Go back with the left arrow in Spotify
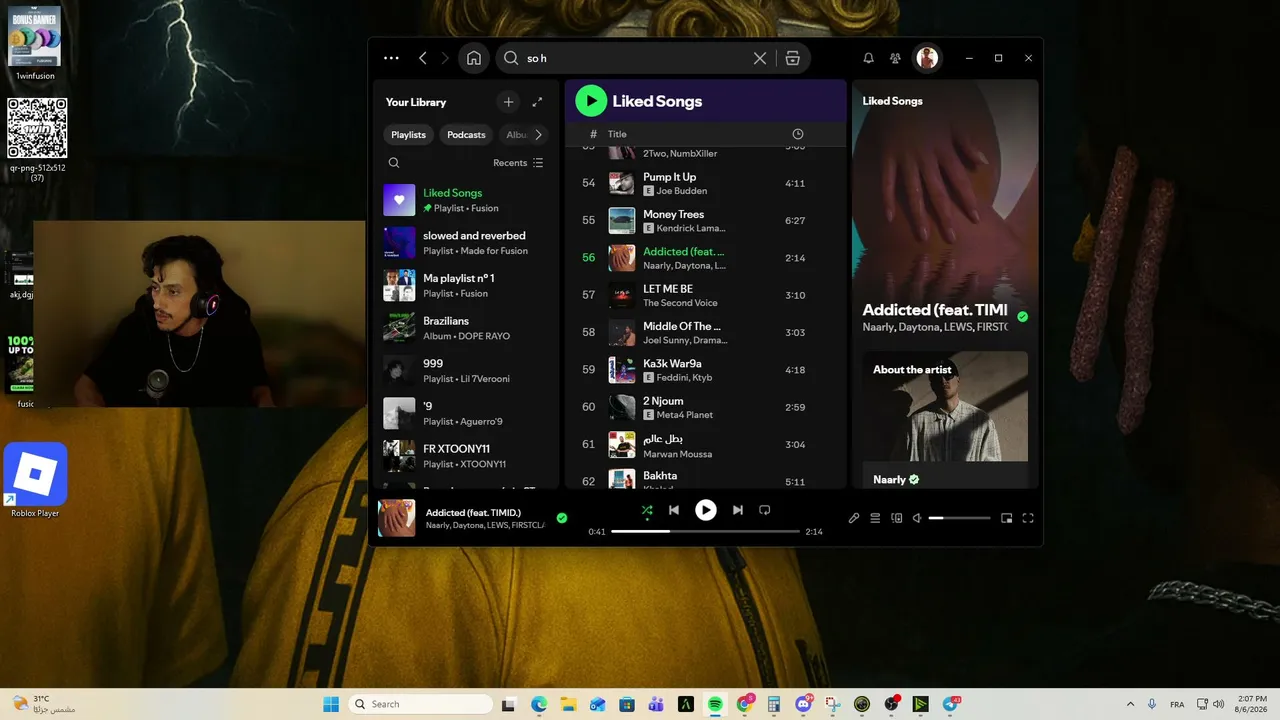The image size is (1280, 720). coord(423,58)
